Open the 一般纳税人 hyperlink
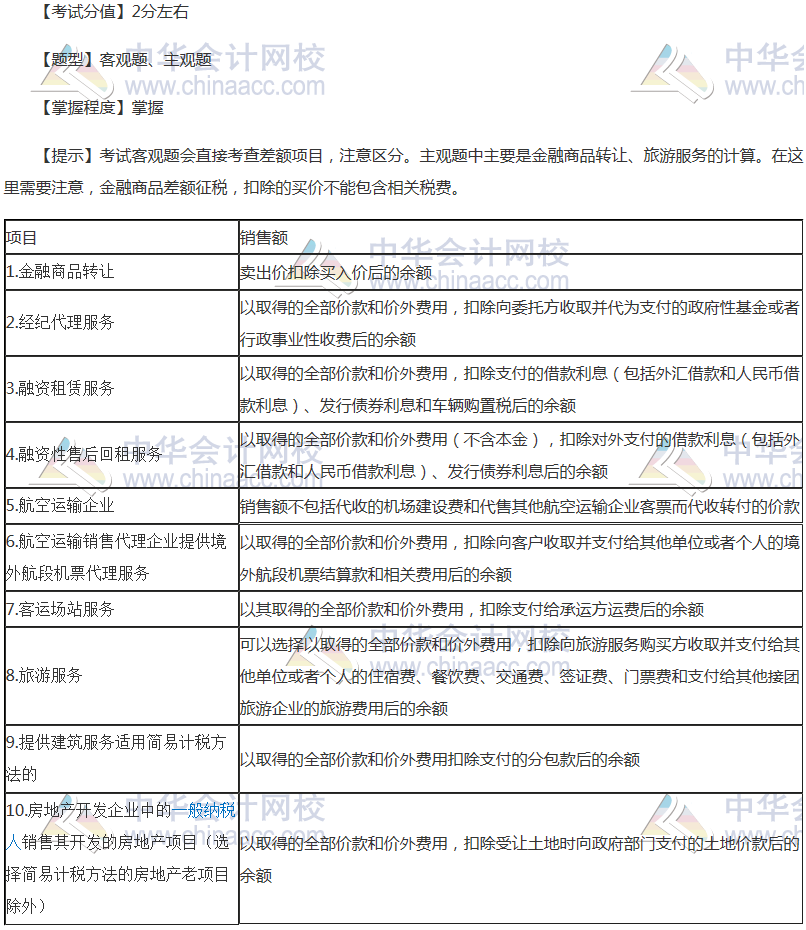This screenshot has width=806, height=930. pyautogui.click(x=204, y=811)
